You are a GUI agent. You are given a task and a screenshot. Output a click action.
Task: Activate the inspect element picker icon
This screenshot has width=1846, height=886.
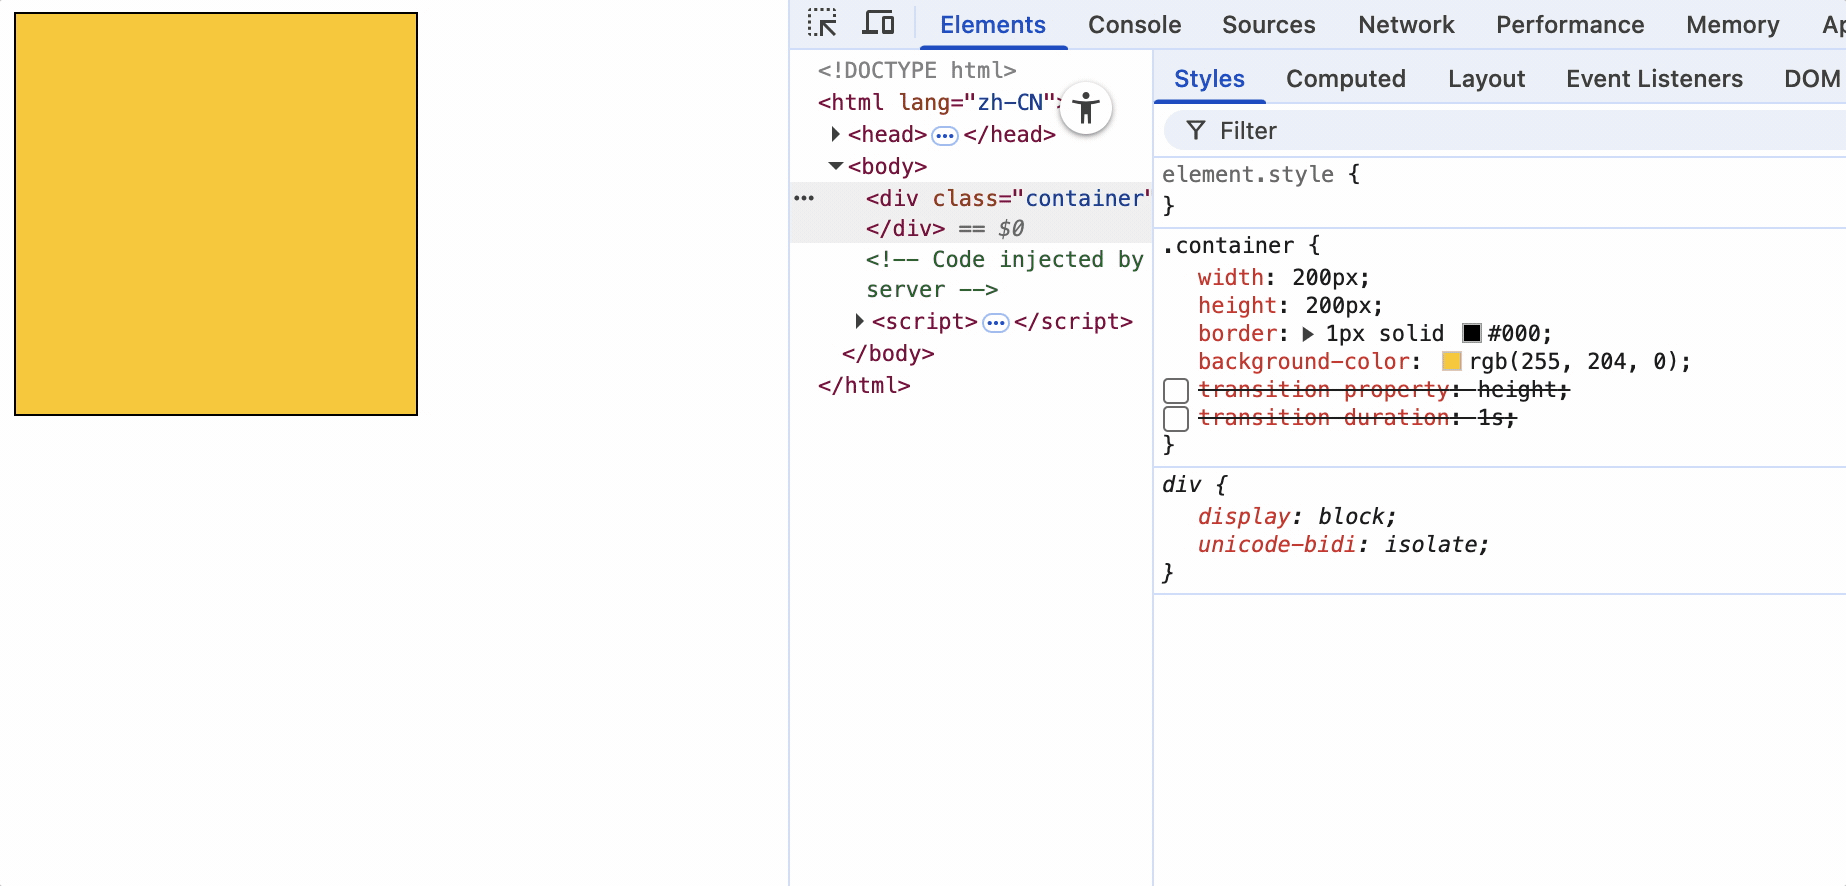(822, 23)
